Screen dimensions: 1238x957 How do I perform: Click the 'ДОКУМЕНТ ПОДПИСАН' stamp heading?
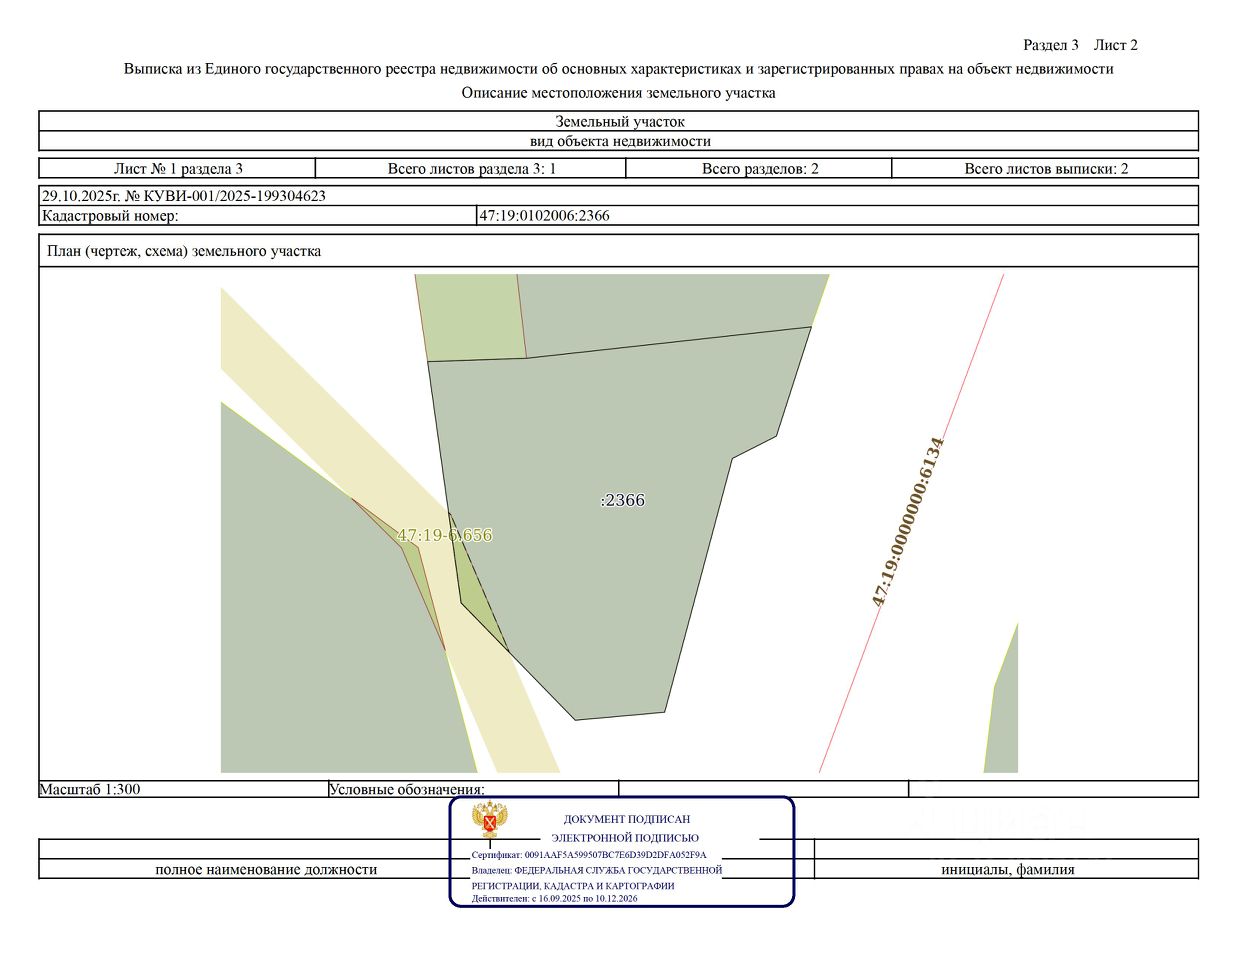pyautogui.click(x=627, y=819)
